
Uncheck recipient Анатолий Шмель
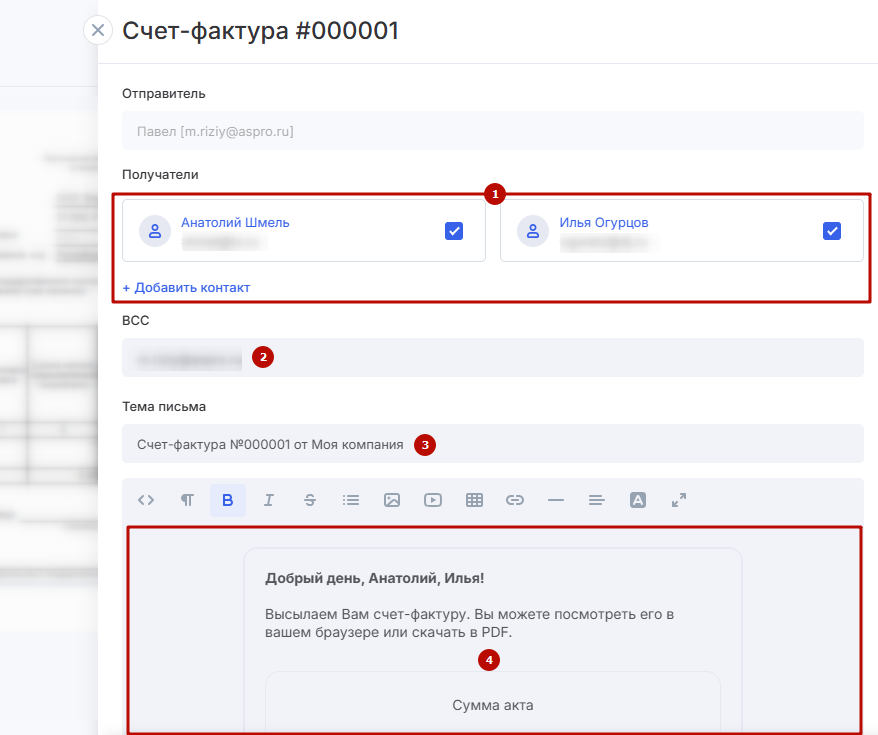[x=454, y=231]
